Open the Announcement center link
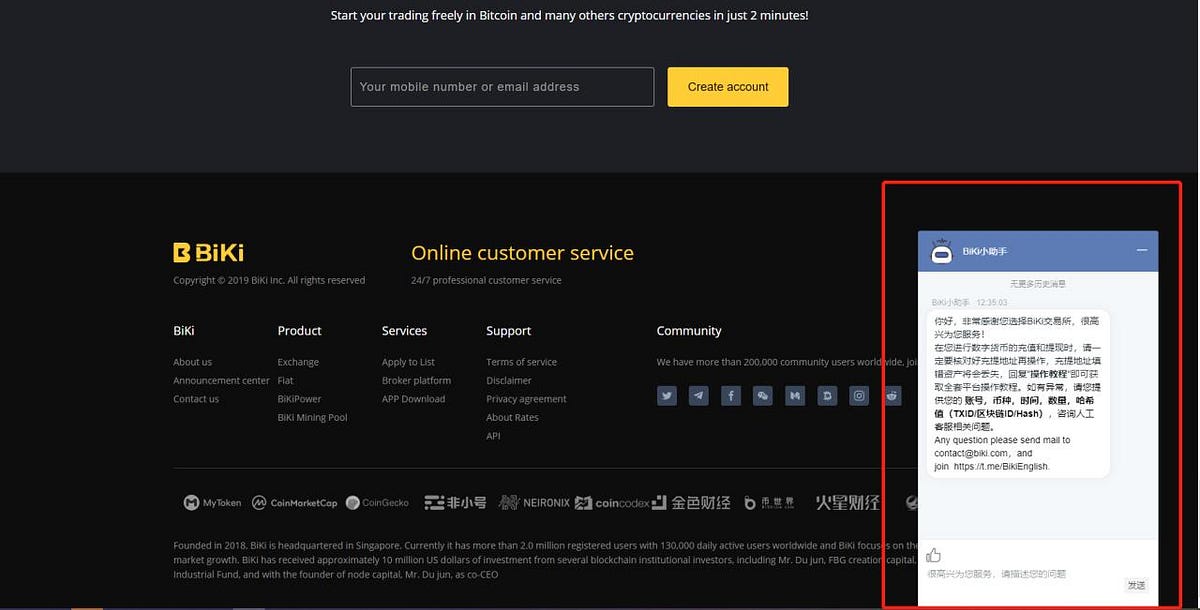1200x610 pixels. click(x=221, y=380)
